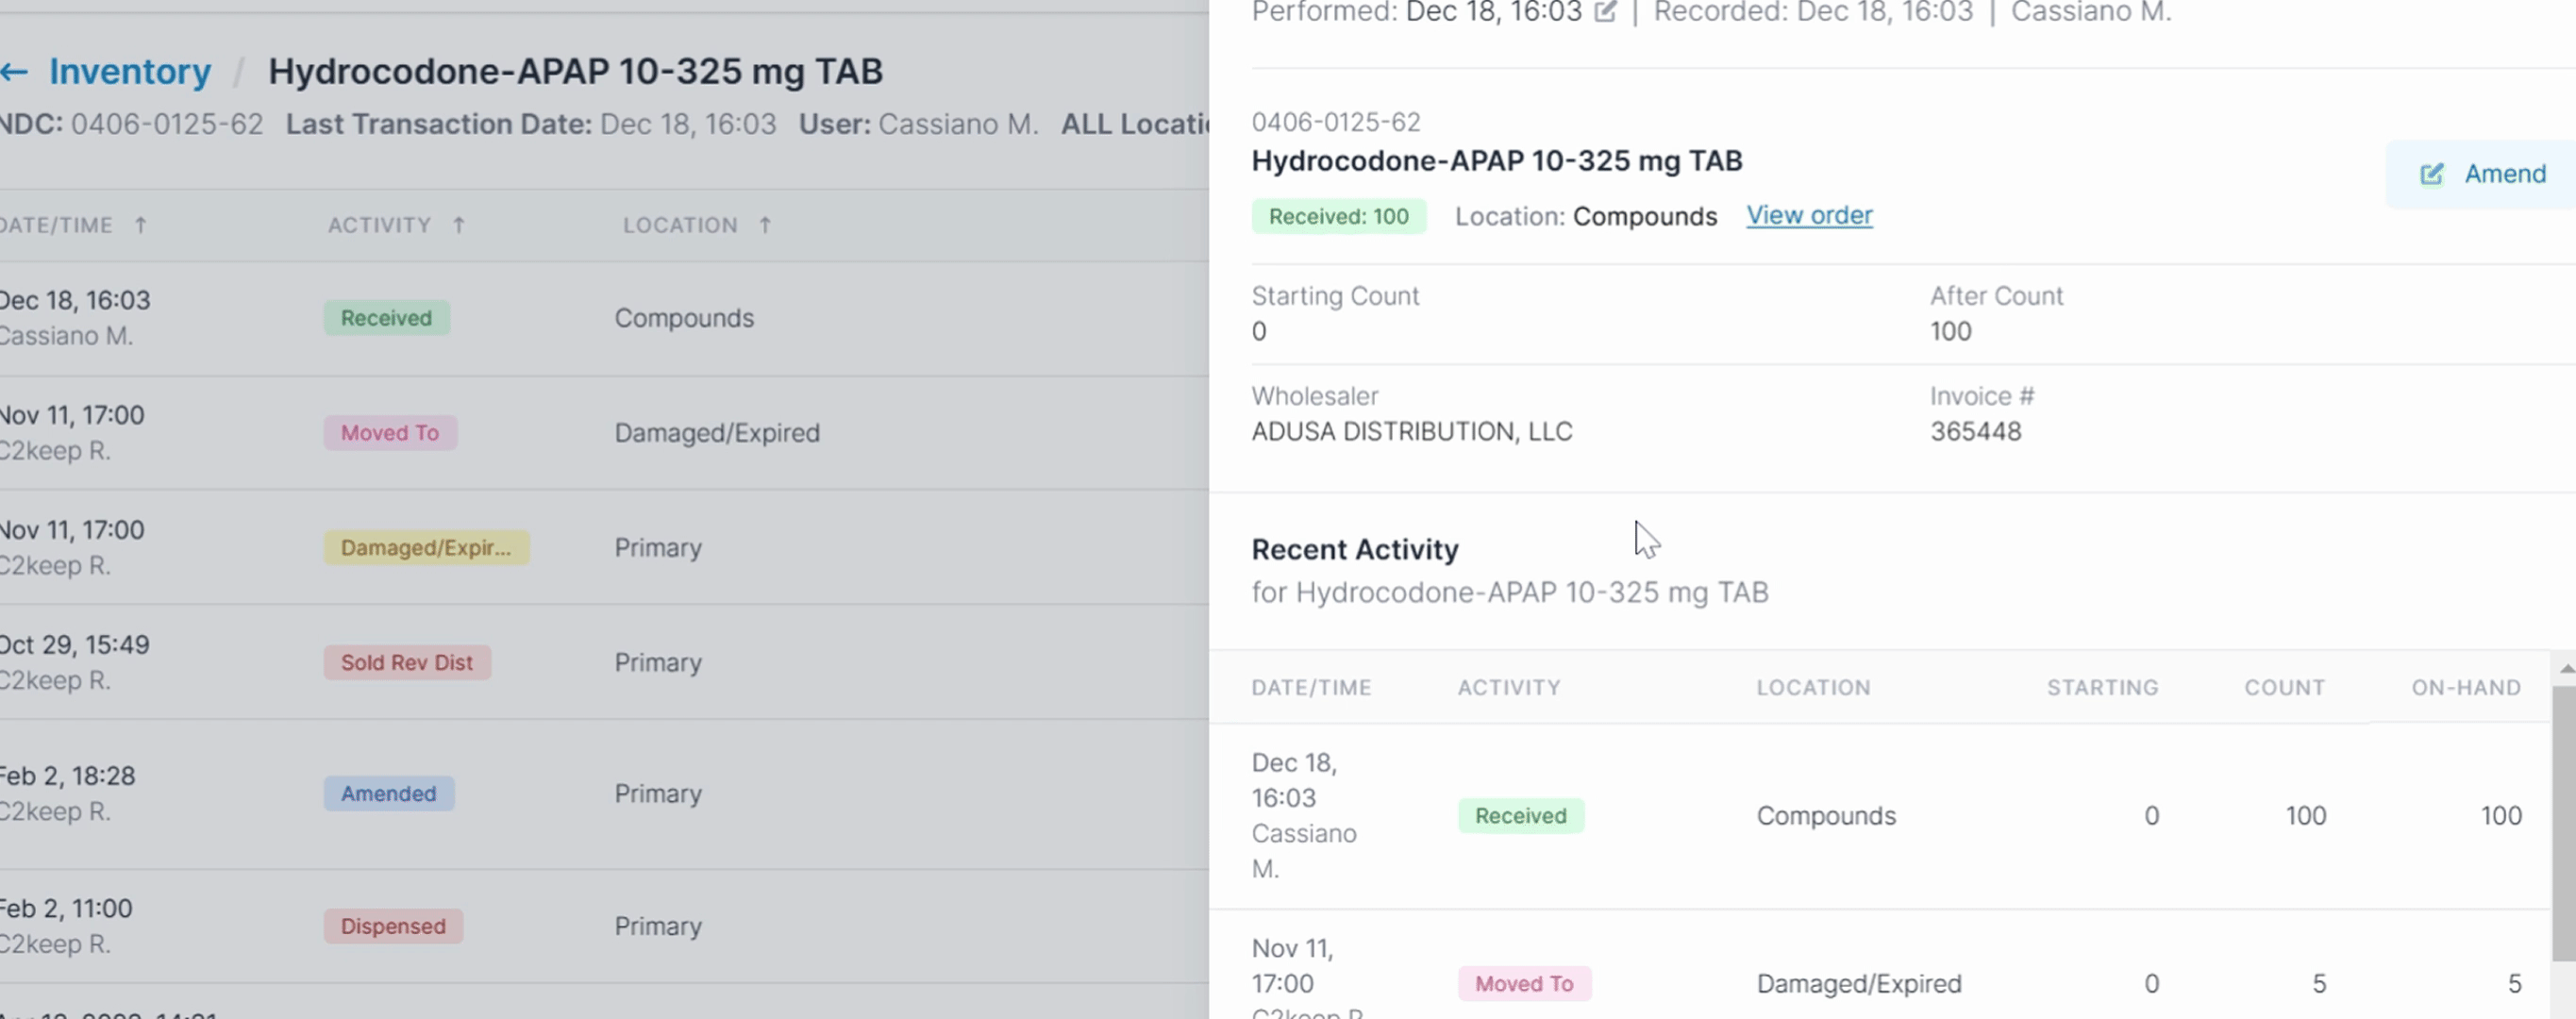
Task: Click the Received: 100 green tag
Action: tap(1339, 217)
